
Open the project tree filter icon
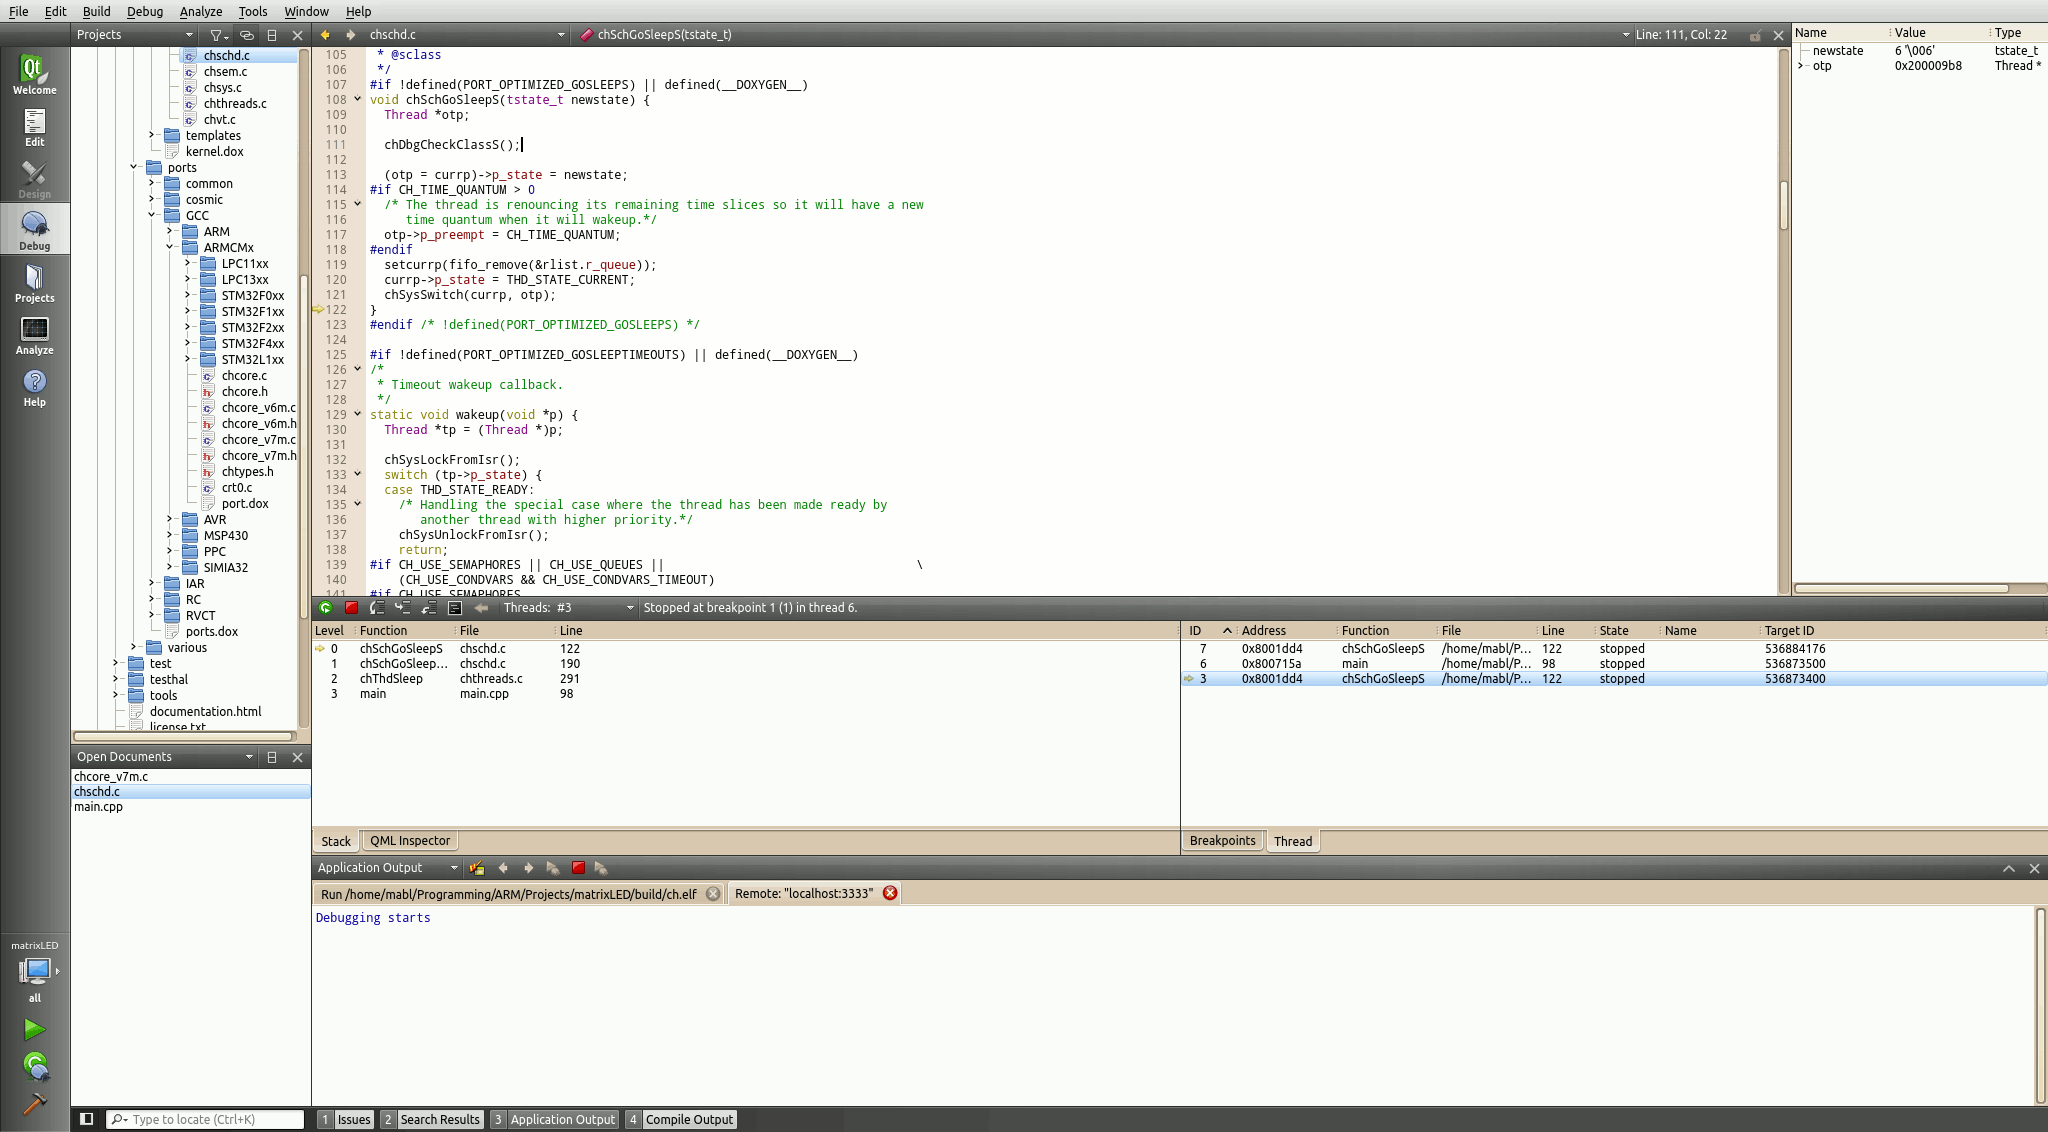pyautogui.click(x=218, y=35)
